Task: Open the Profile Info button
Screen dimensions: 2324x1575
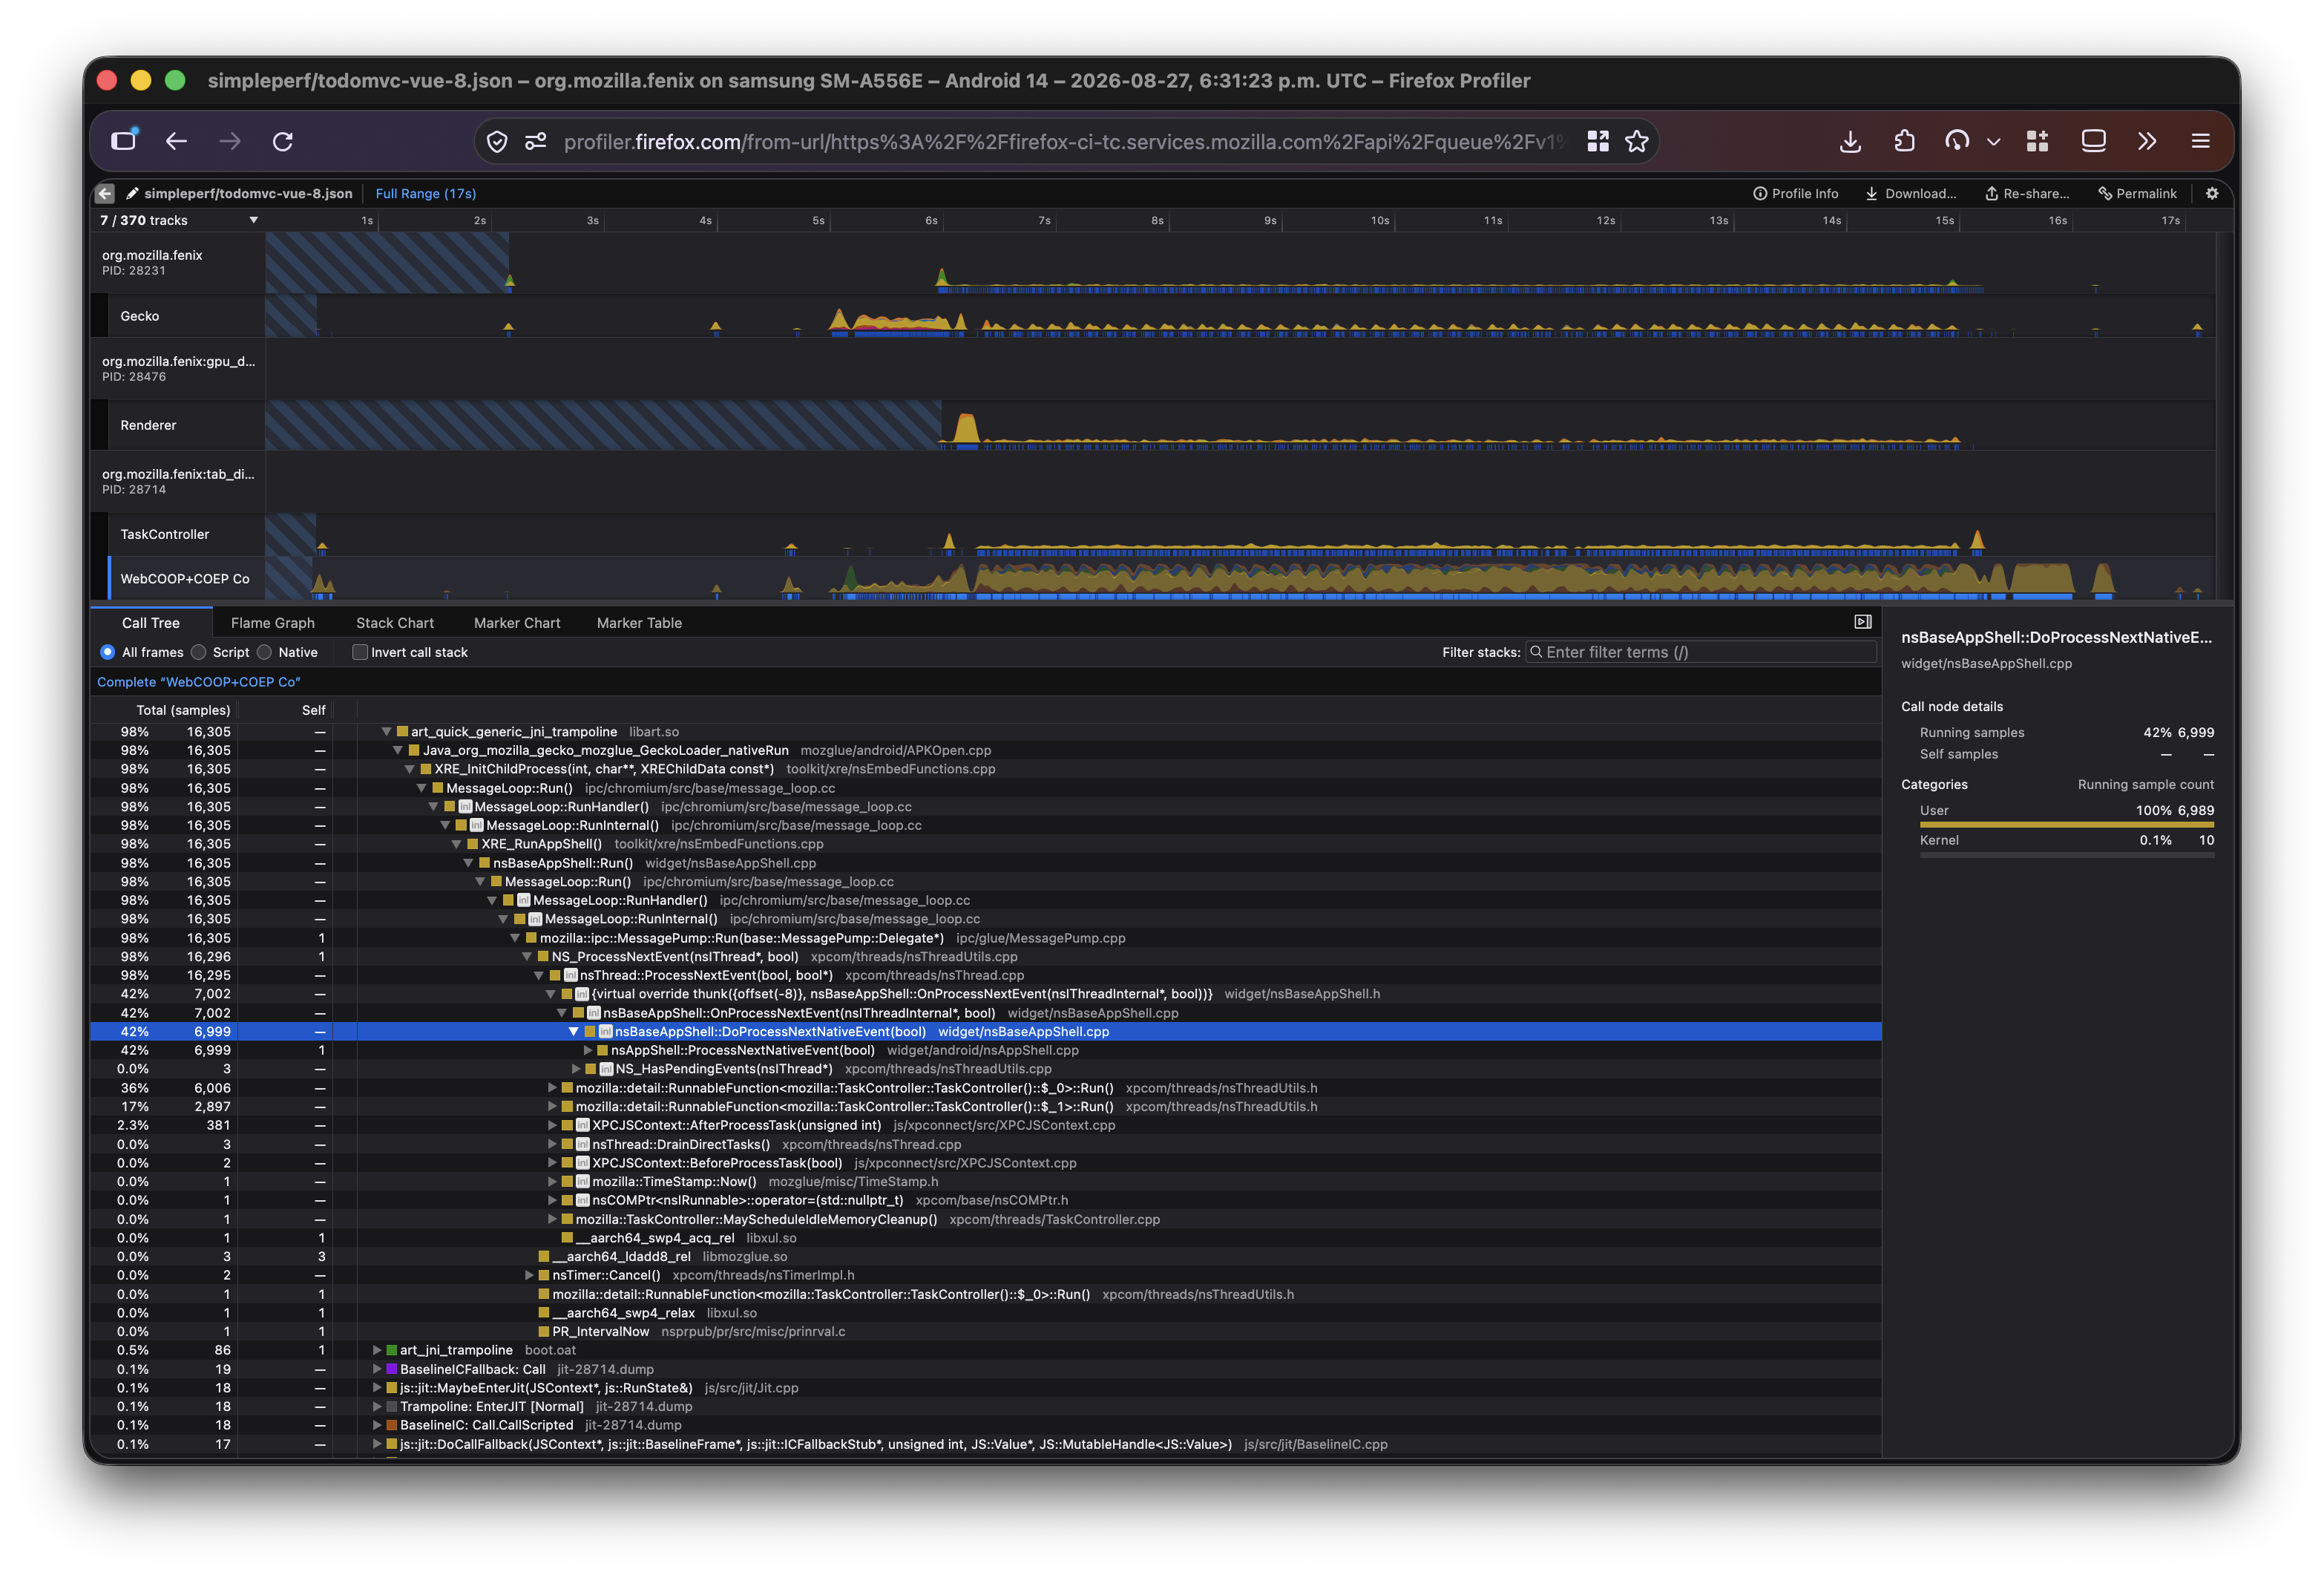Action: coord(1795,194)
